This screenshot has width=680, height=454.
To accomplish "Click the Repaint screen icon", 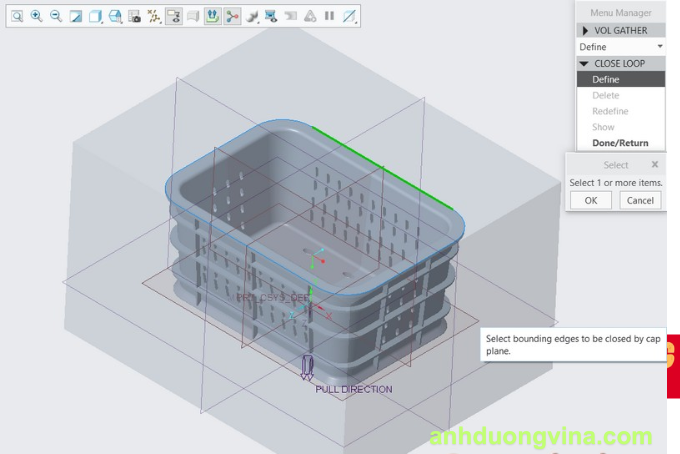I will point(75,16).
